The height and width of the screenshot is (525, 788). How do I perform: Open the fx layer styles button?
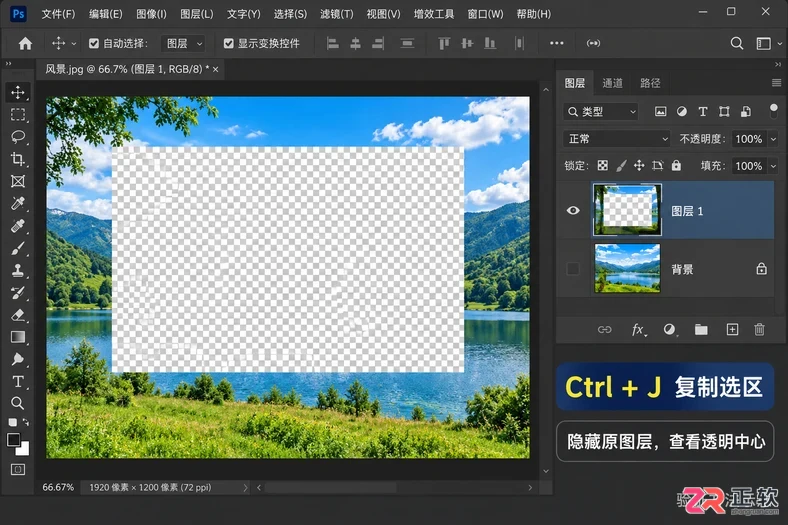tap(638, 330)
